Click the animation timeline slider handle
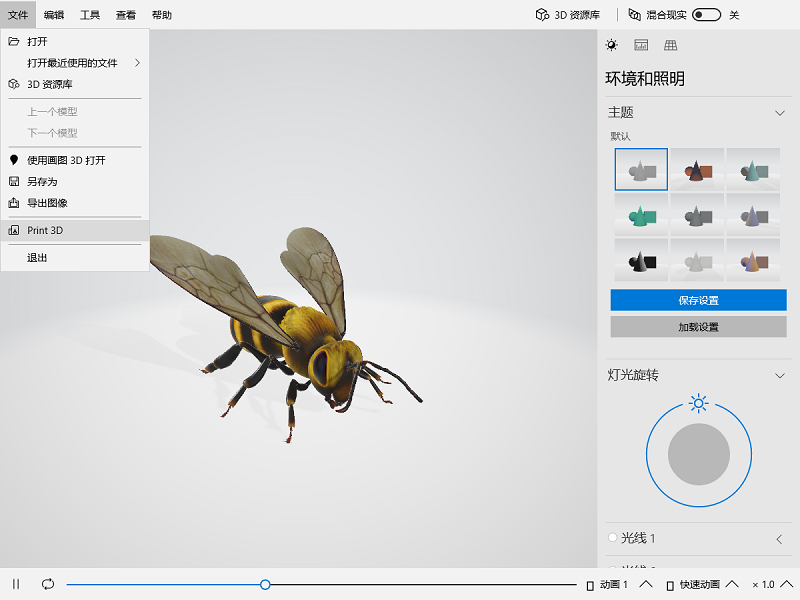800x600 pixels. 265,584
